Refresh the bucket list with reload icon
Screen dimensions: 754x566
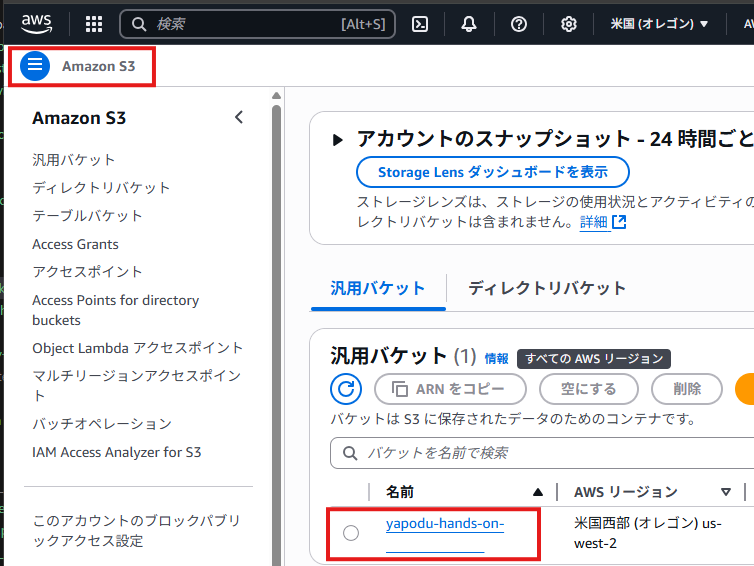click(x=346, y=389)
